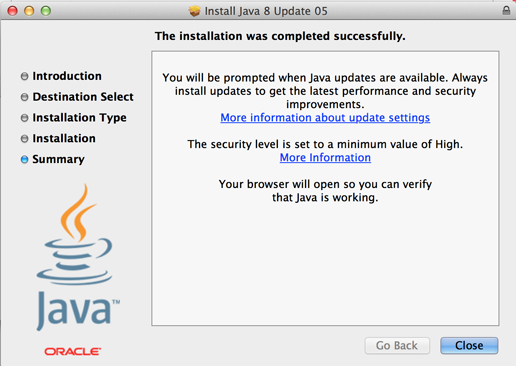Select the Destination Select step label

tap(83, 97)
